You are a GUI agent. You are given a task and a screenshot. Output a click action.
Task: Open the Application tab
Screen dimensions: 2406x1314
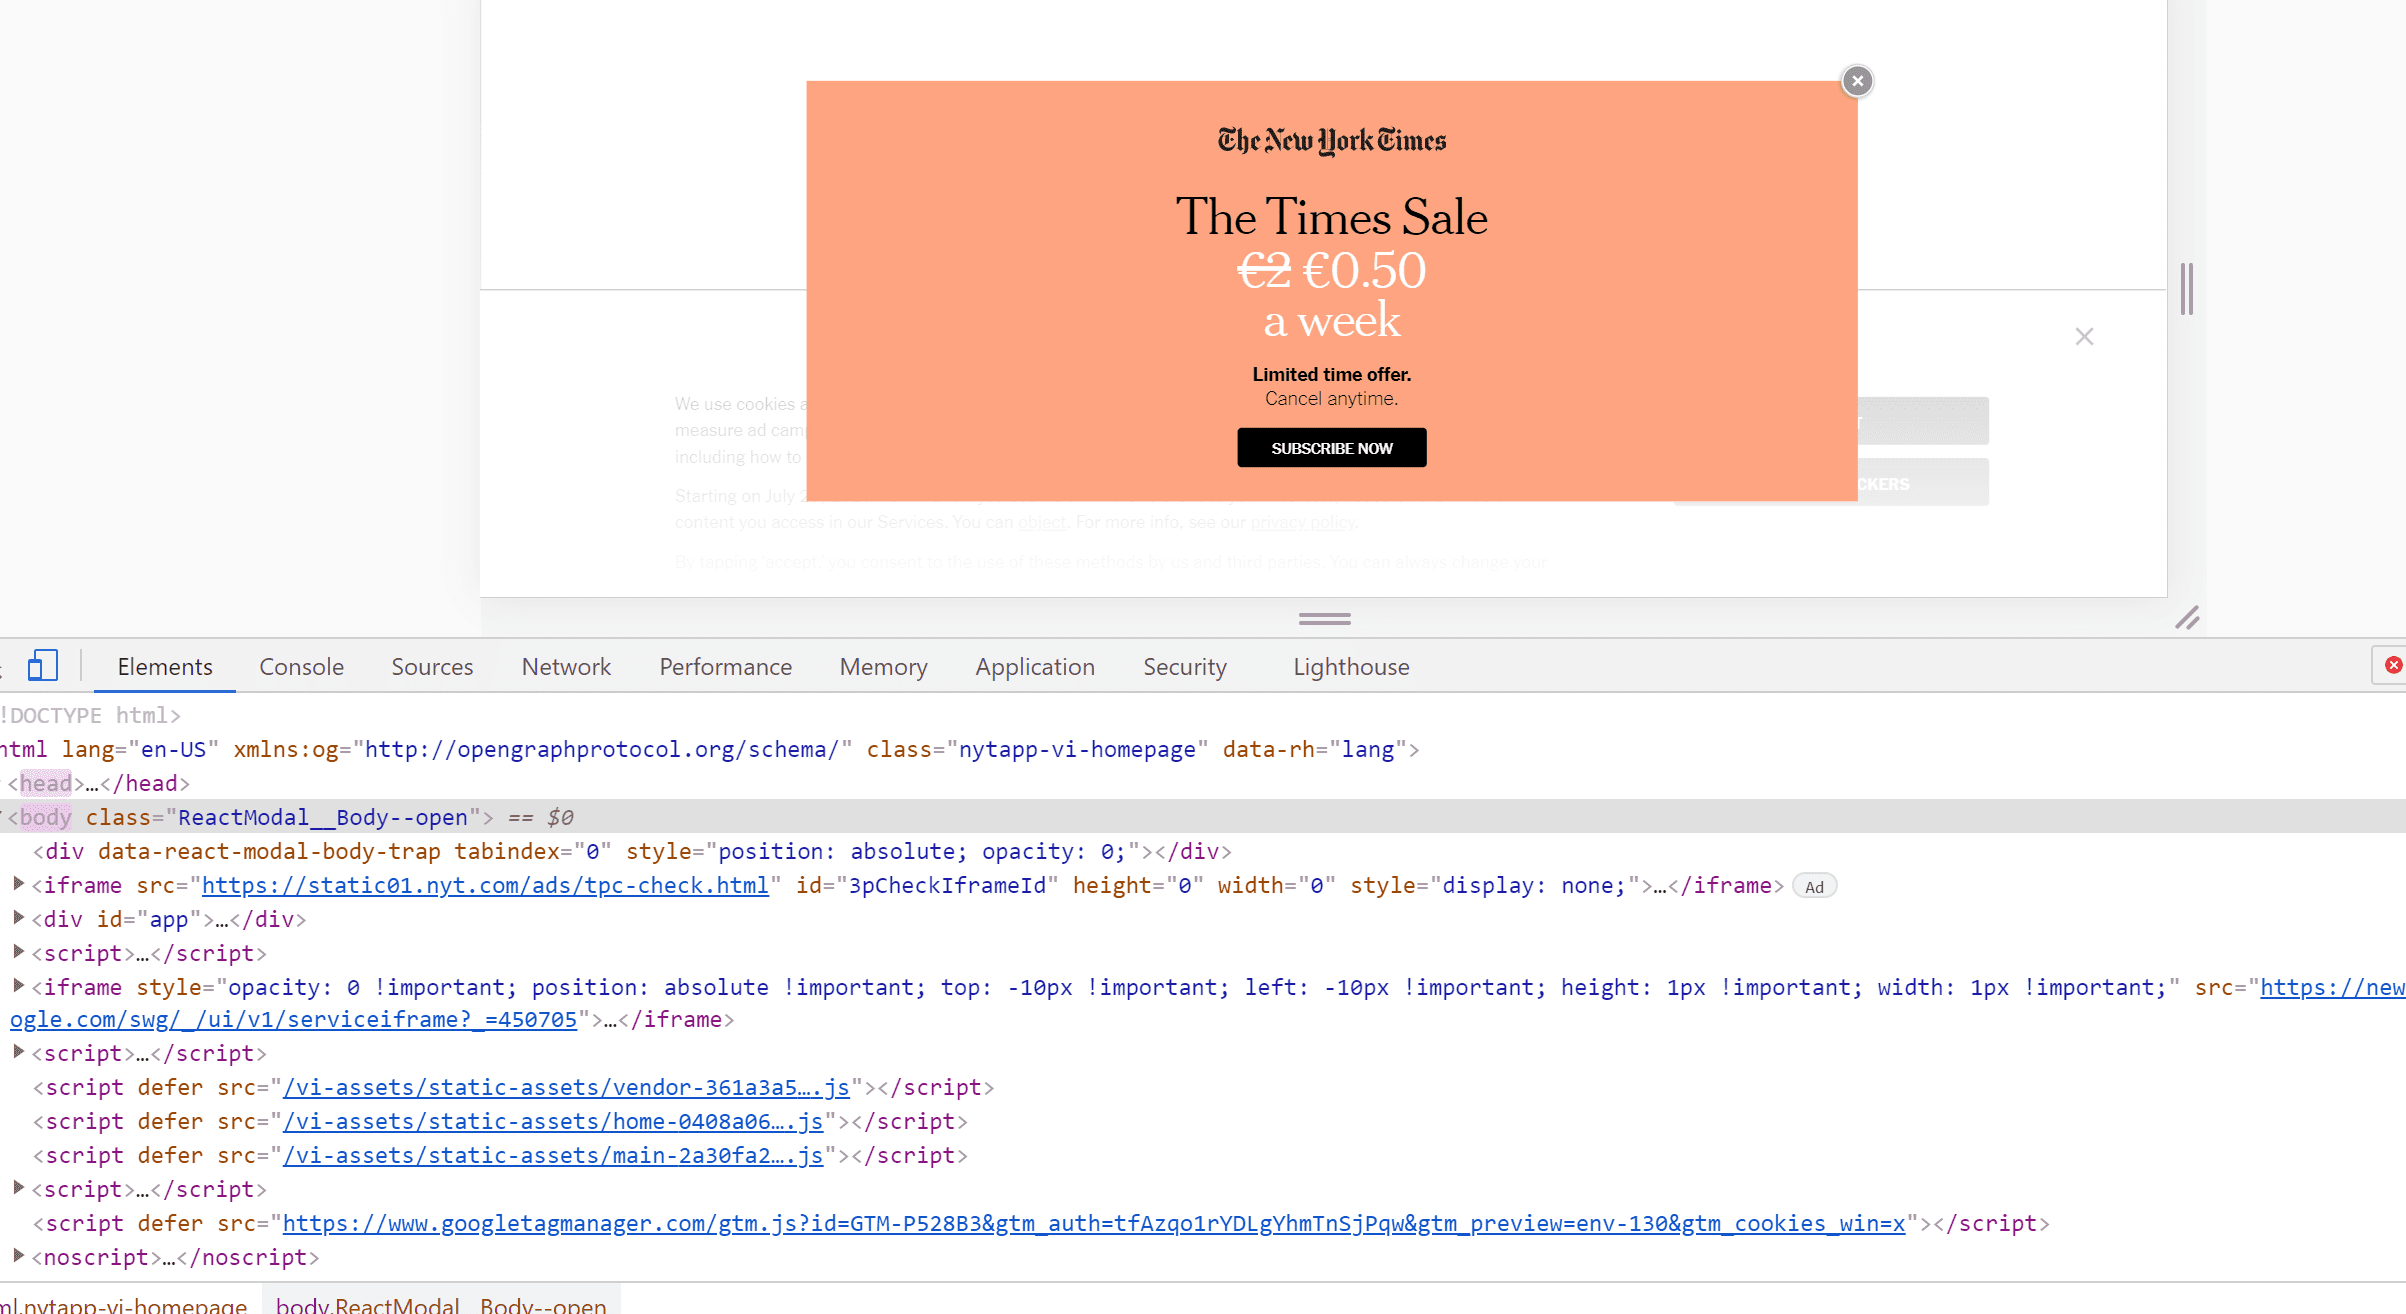[x=1035, y=667]
